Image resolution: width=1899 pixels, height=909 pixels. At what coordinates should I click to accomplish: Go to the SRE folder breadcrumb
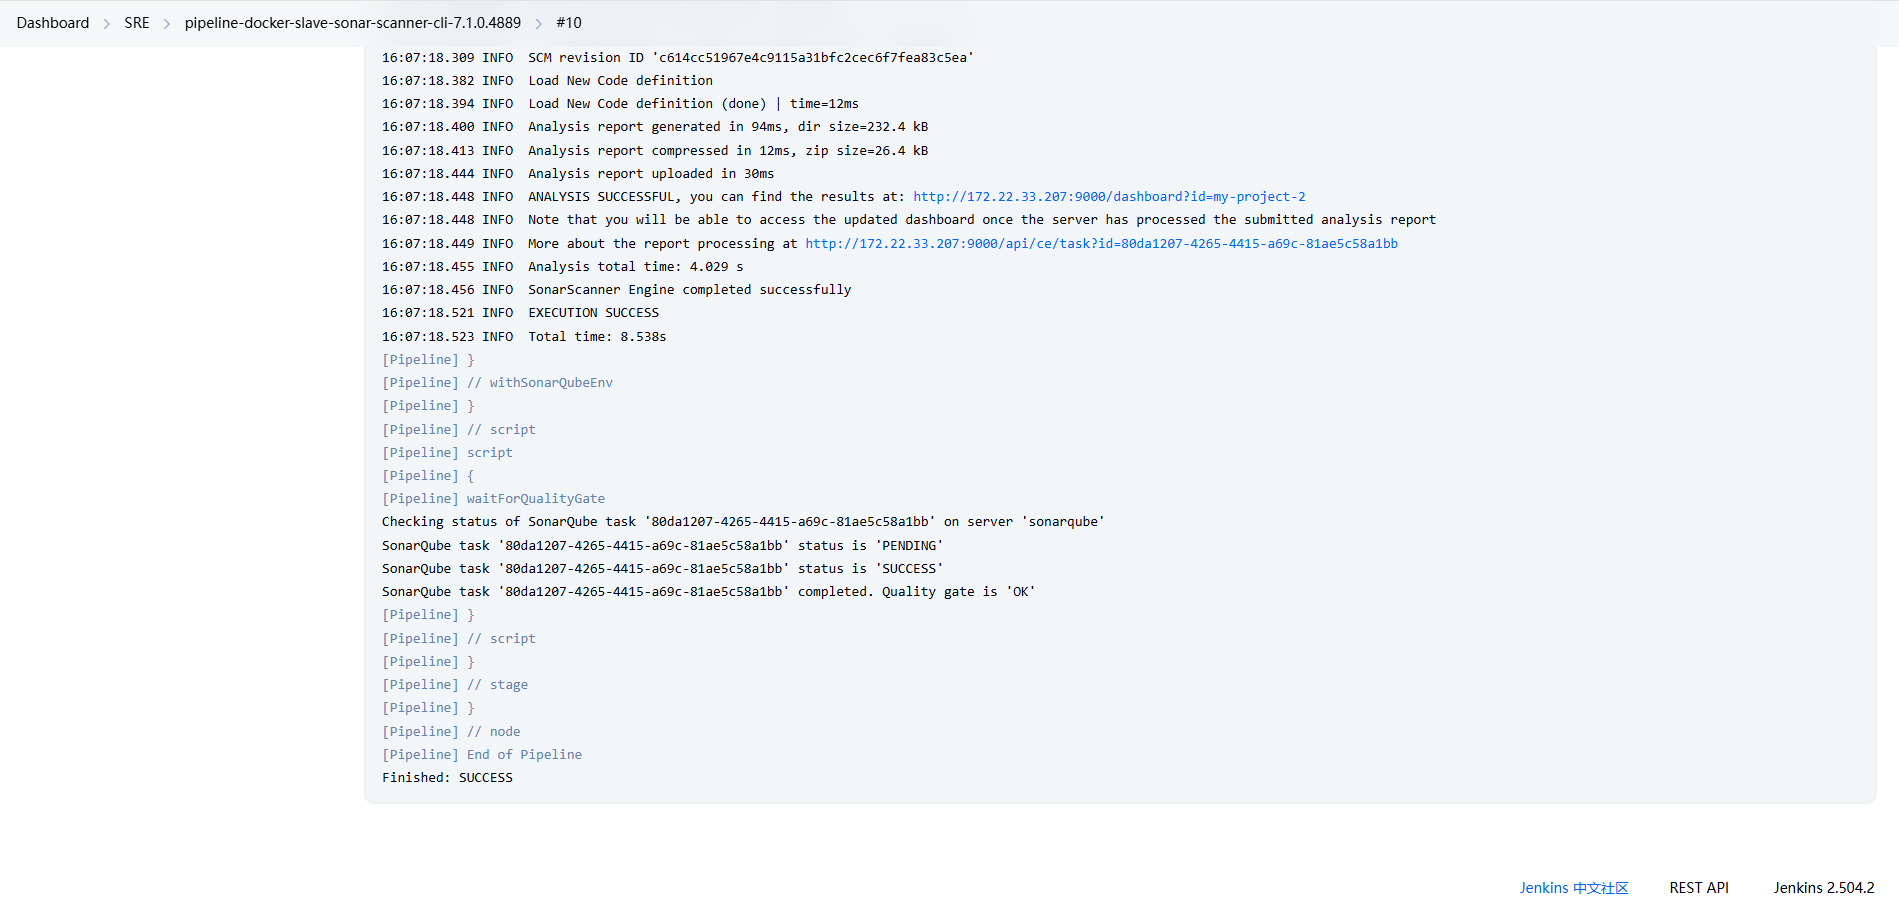[x=137, y=23]
